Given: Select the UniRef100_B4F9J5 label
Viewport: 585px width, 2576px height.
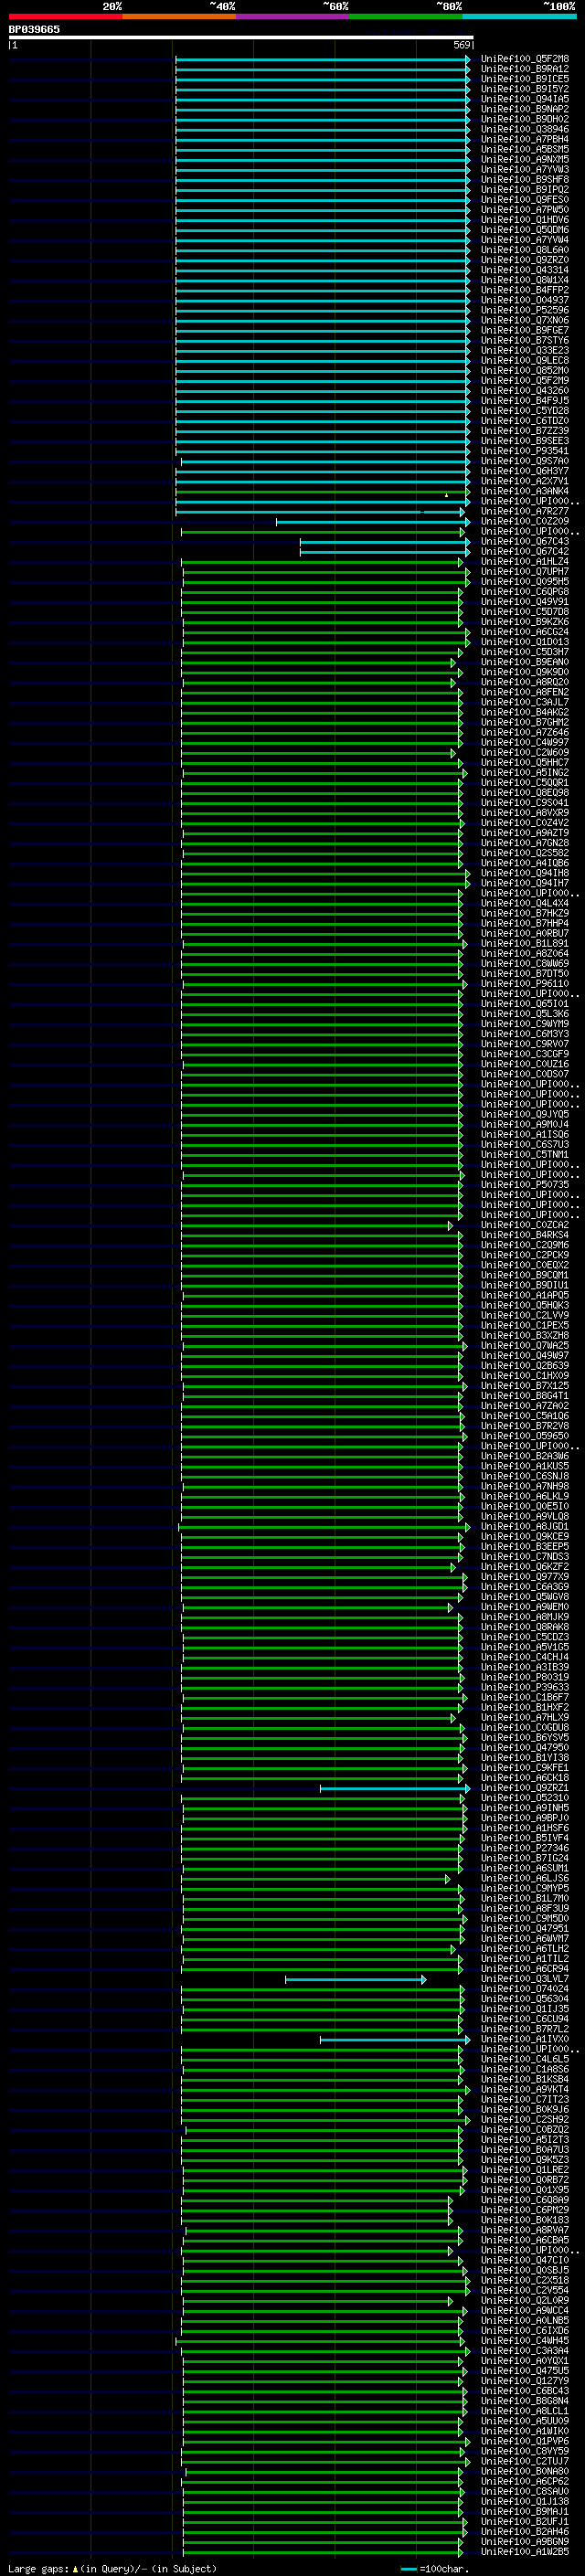Looking at the screenshot, I should point(525,400).
